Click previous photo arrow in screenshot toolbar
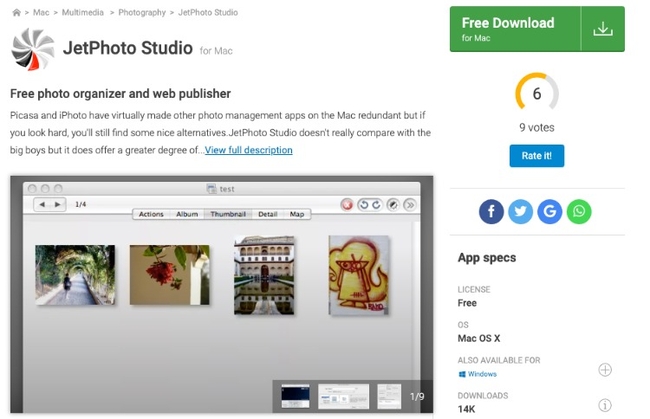The image size is (650, 419). tap(42, 204)
